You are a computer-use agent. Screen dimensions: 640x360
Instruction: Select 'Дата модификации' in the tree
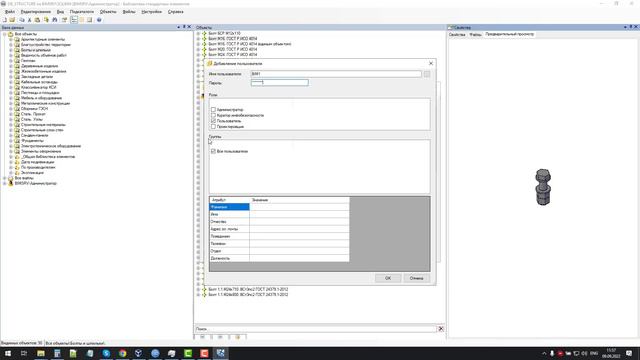37,162
